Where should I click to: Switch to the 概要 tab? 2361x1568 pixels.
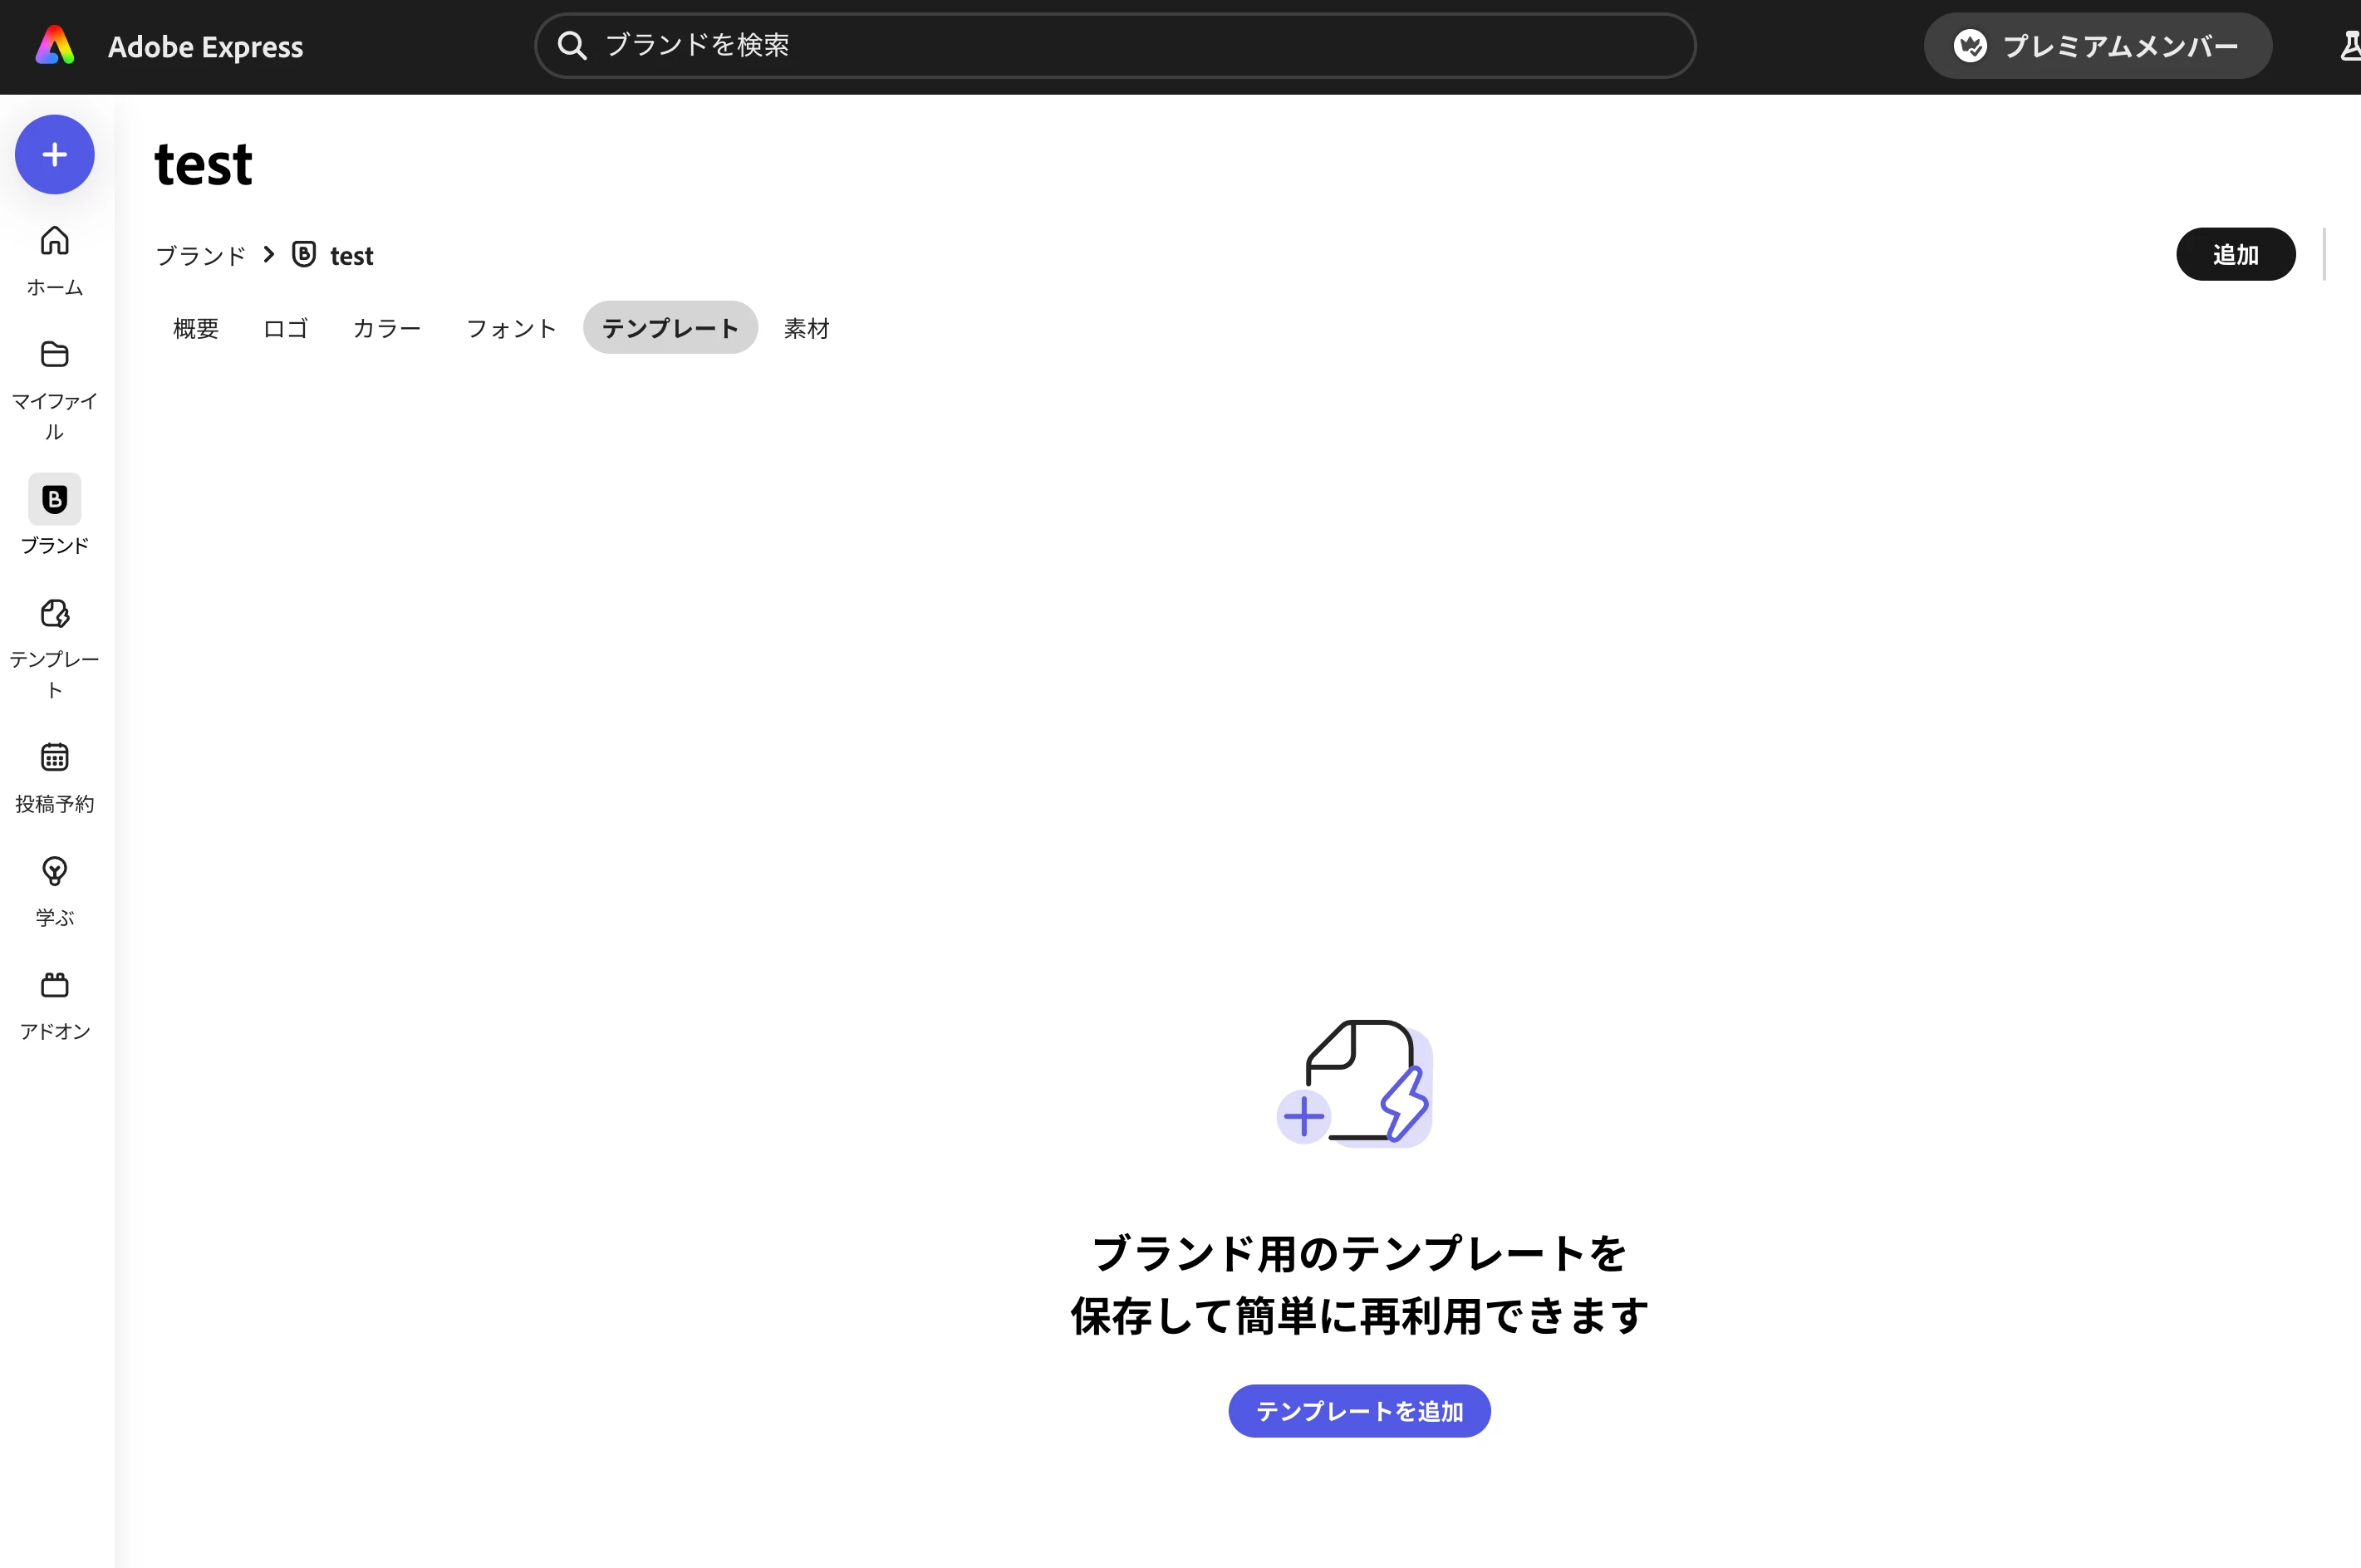196,328
